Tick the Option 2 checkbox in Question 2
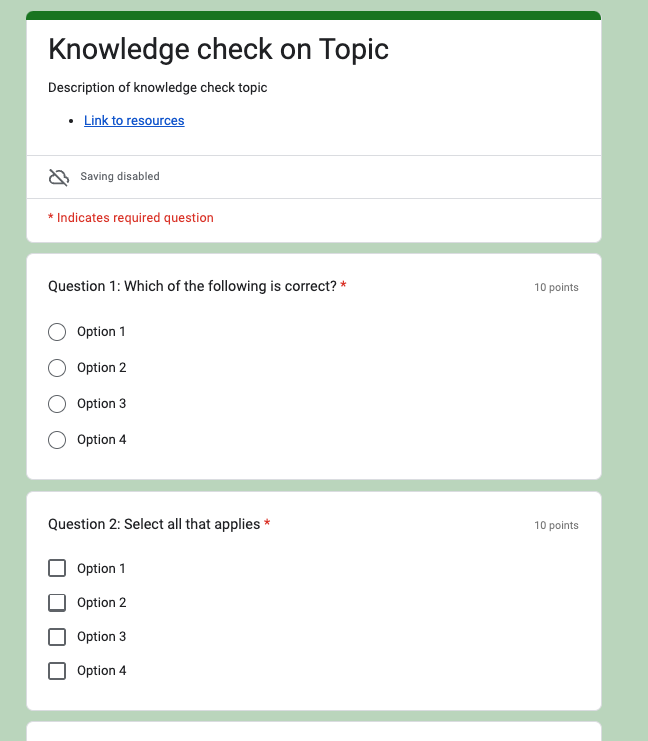648x741 pixels. click(x=57, y=603)
